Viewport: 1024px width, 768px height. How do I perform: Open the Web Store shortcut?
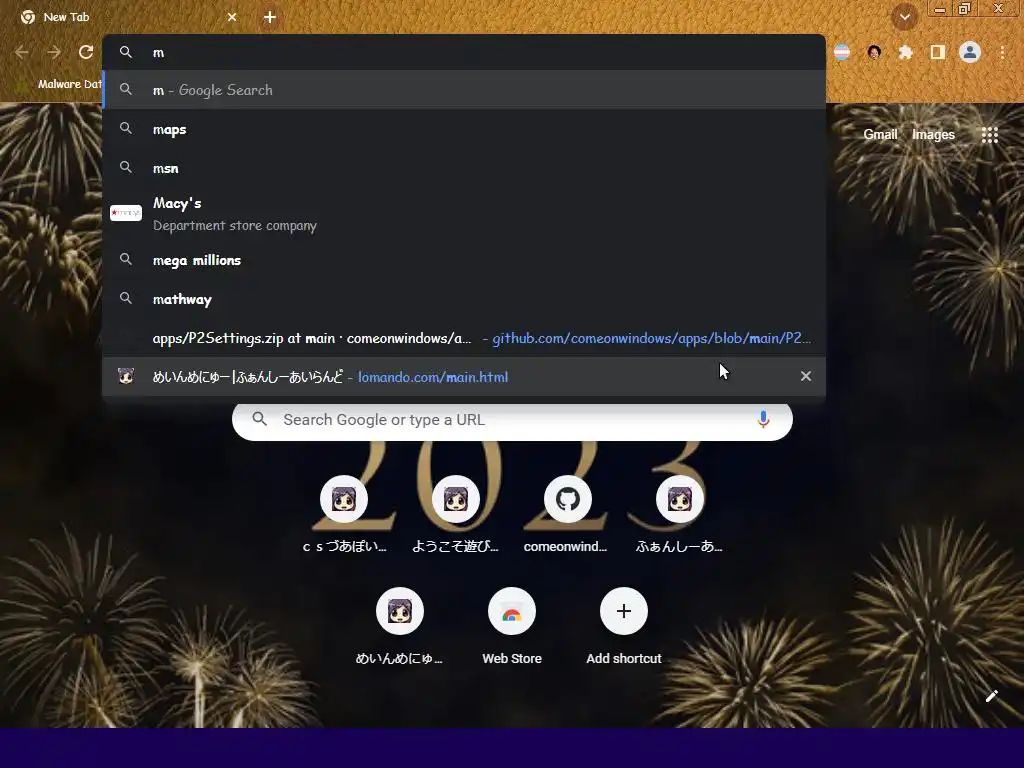click(512, 627)
